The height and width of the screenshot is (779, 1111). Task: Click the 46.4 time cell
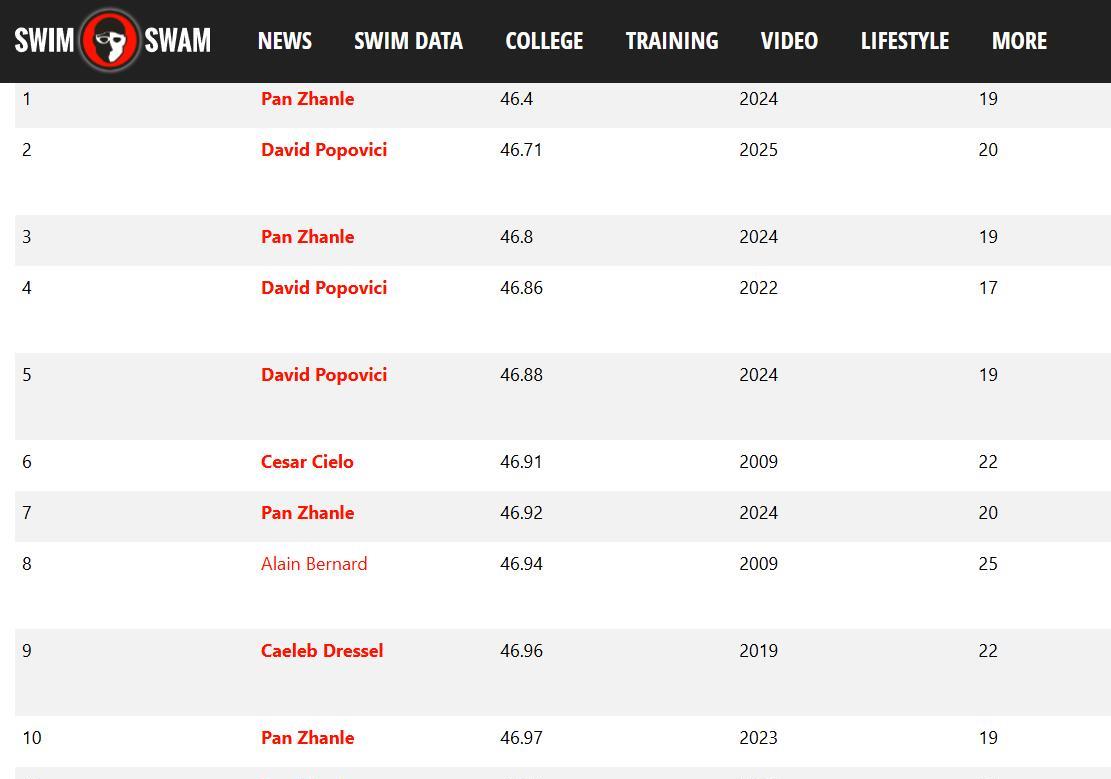[x=517, y=99]
